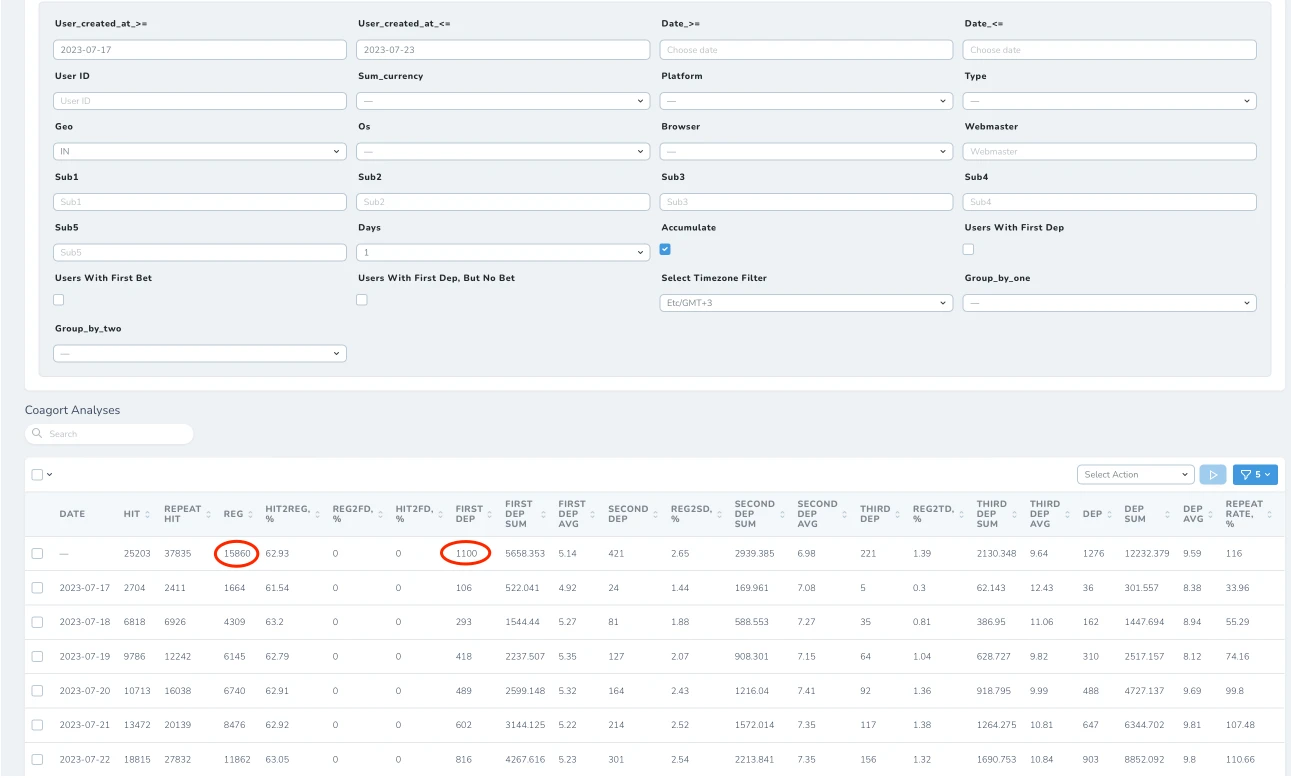The height and width of the screenshot is (778, 1291).
Task: Tick the Users With First Bet checkbox
Action: click(58, 299)
